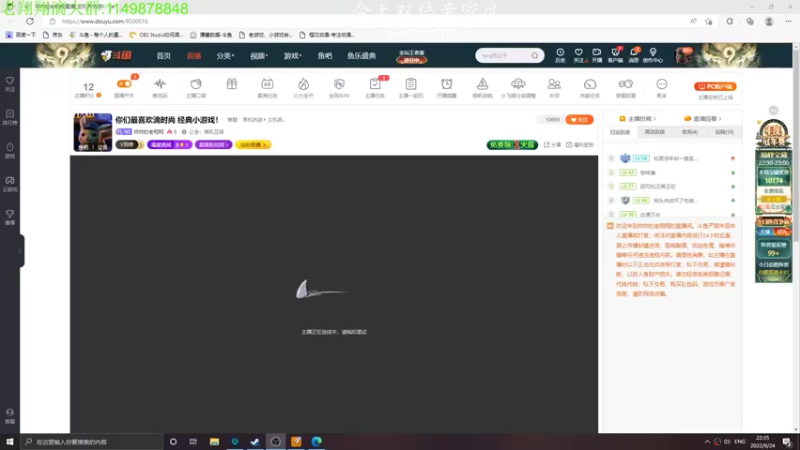
Task: Open Steam from the taskbar
Action: 255,441
